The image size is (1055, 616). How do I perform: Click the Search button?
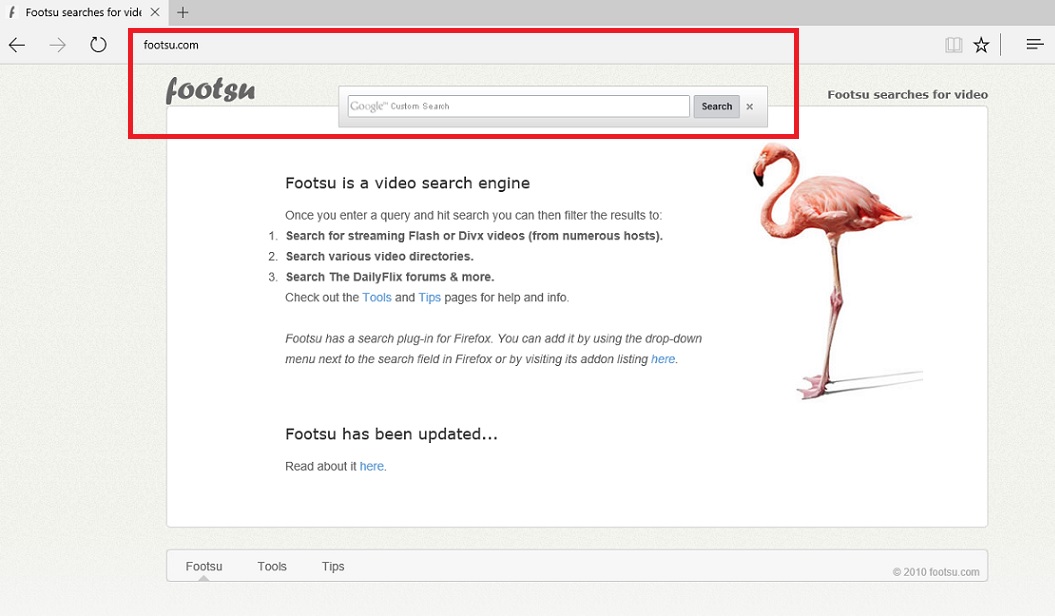(x=716, y=106)
